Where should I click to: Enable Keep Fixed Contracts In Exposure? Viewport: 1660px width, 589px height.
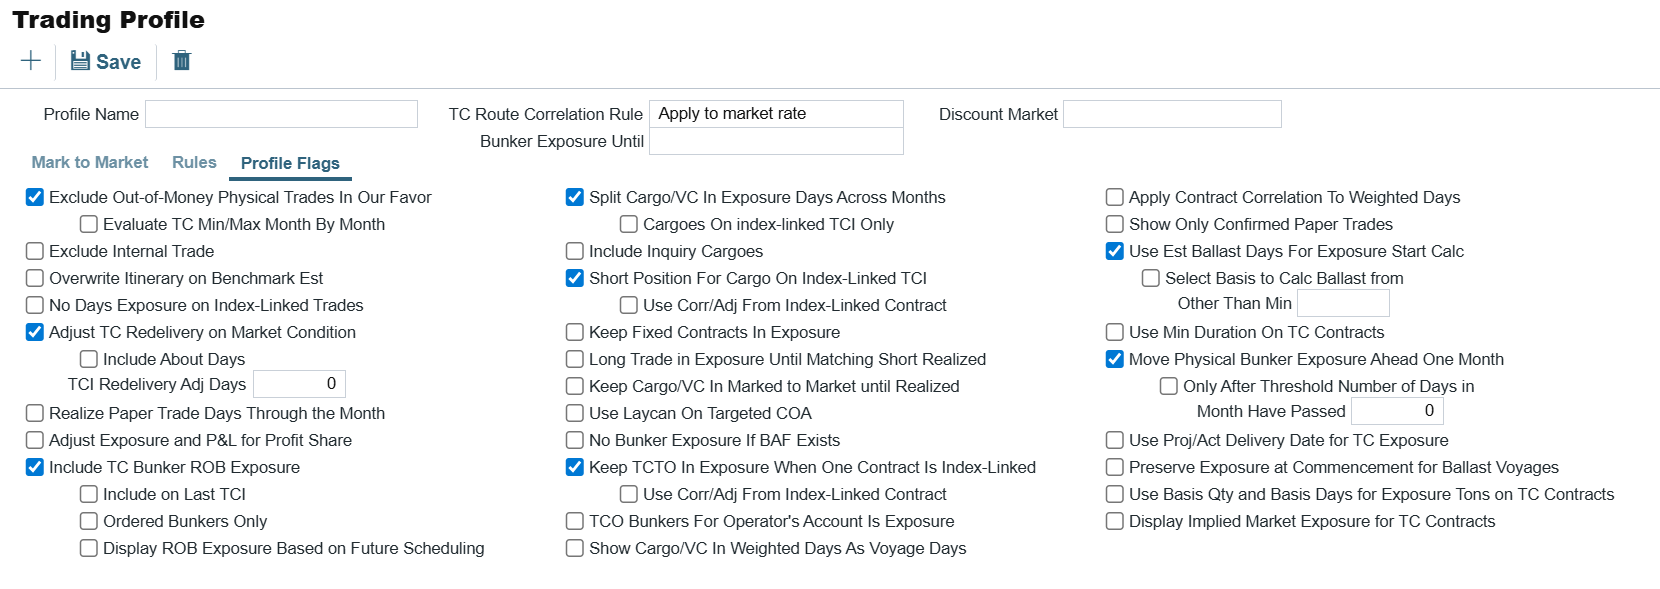[x=575, y=332]
